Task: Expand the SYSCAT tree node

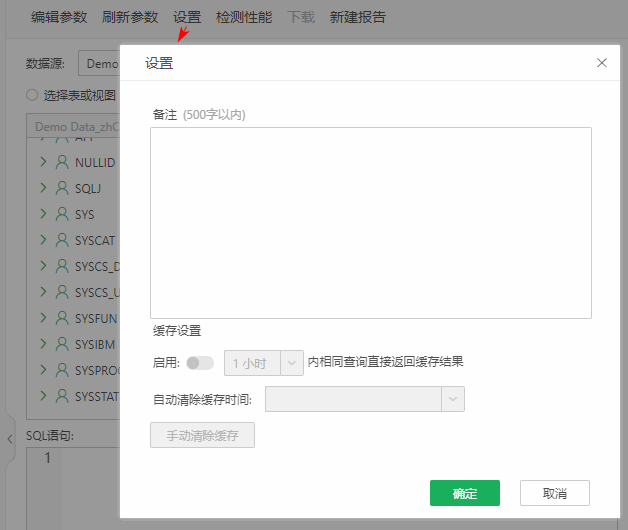Action: coord(43,240)
